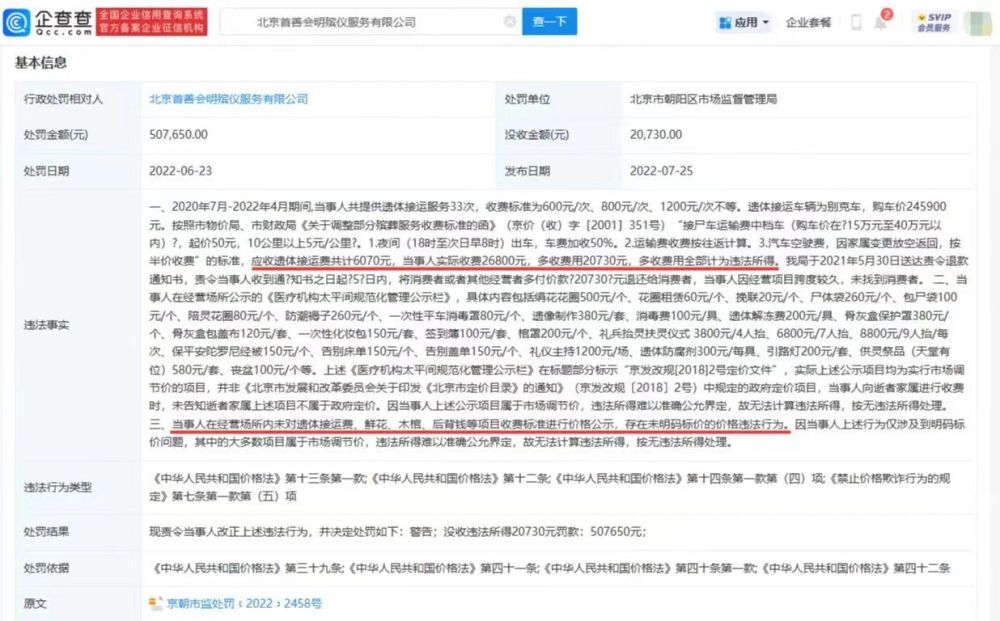
Task: Select 北京市朝阳区市场监督管理局 penalty authority text
Action: (703, 99)
